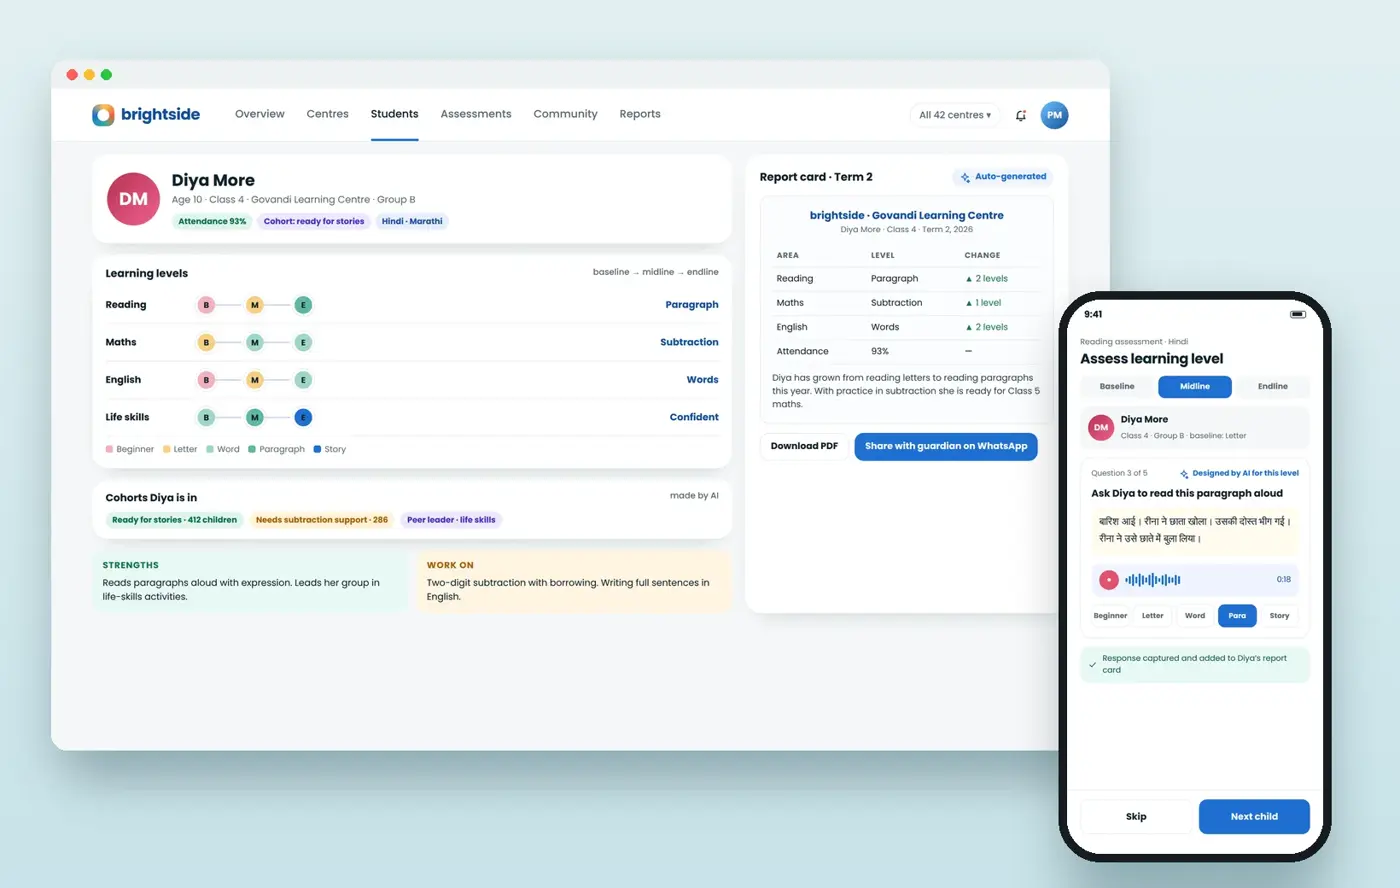This screenshot has width=1400, height=888.
Task: Select Midline segment on phone
Action: click(x=1195, y=386)
